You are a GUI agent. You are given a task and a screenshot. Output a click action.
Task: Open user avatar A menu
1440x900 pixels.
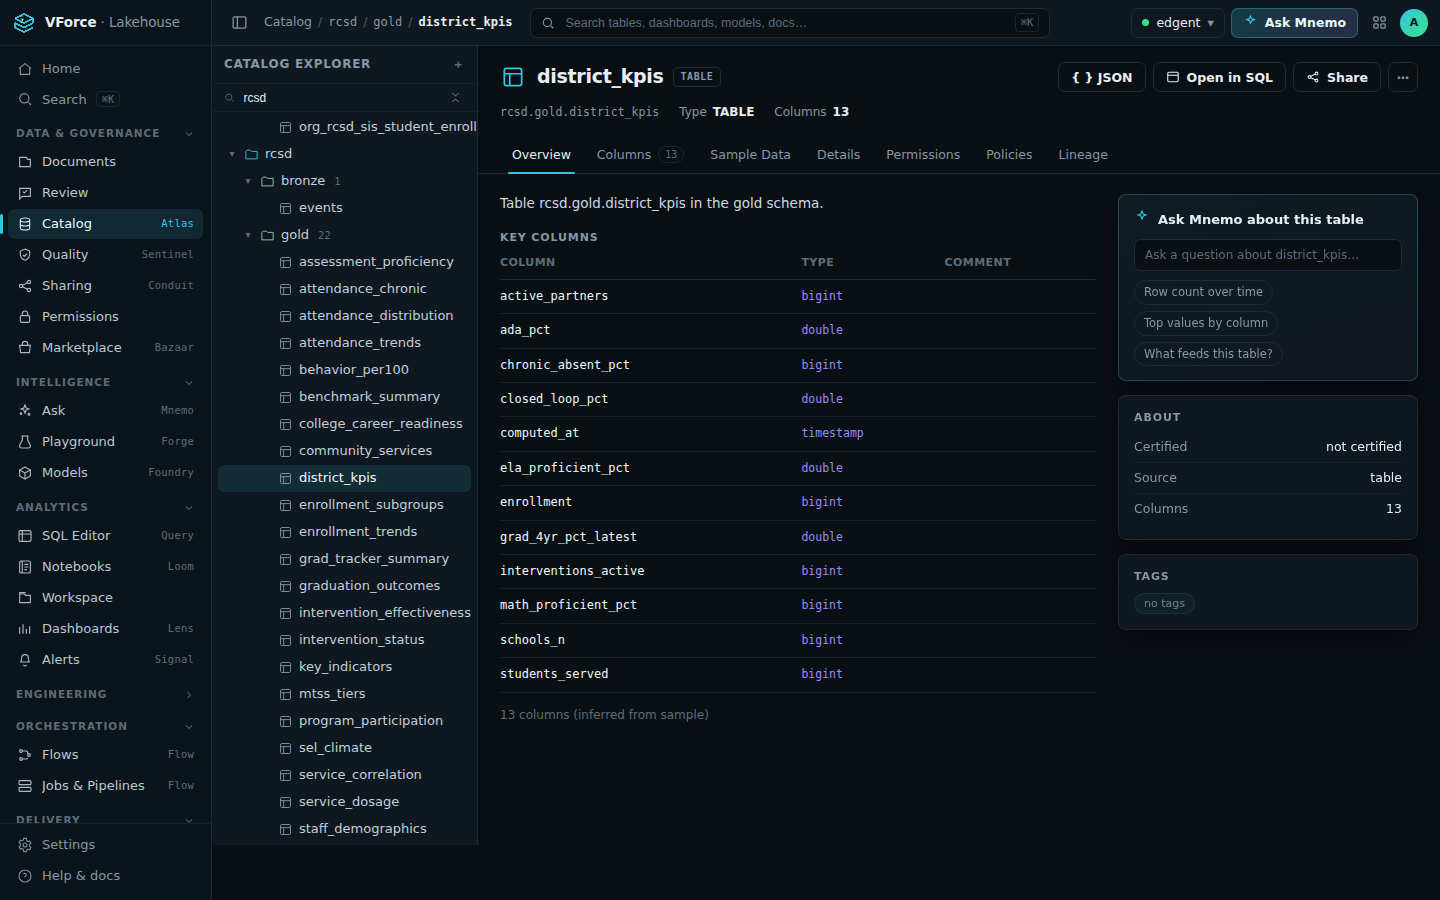[x=1414, y=22]
